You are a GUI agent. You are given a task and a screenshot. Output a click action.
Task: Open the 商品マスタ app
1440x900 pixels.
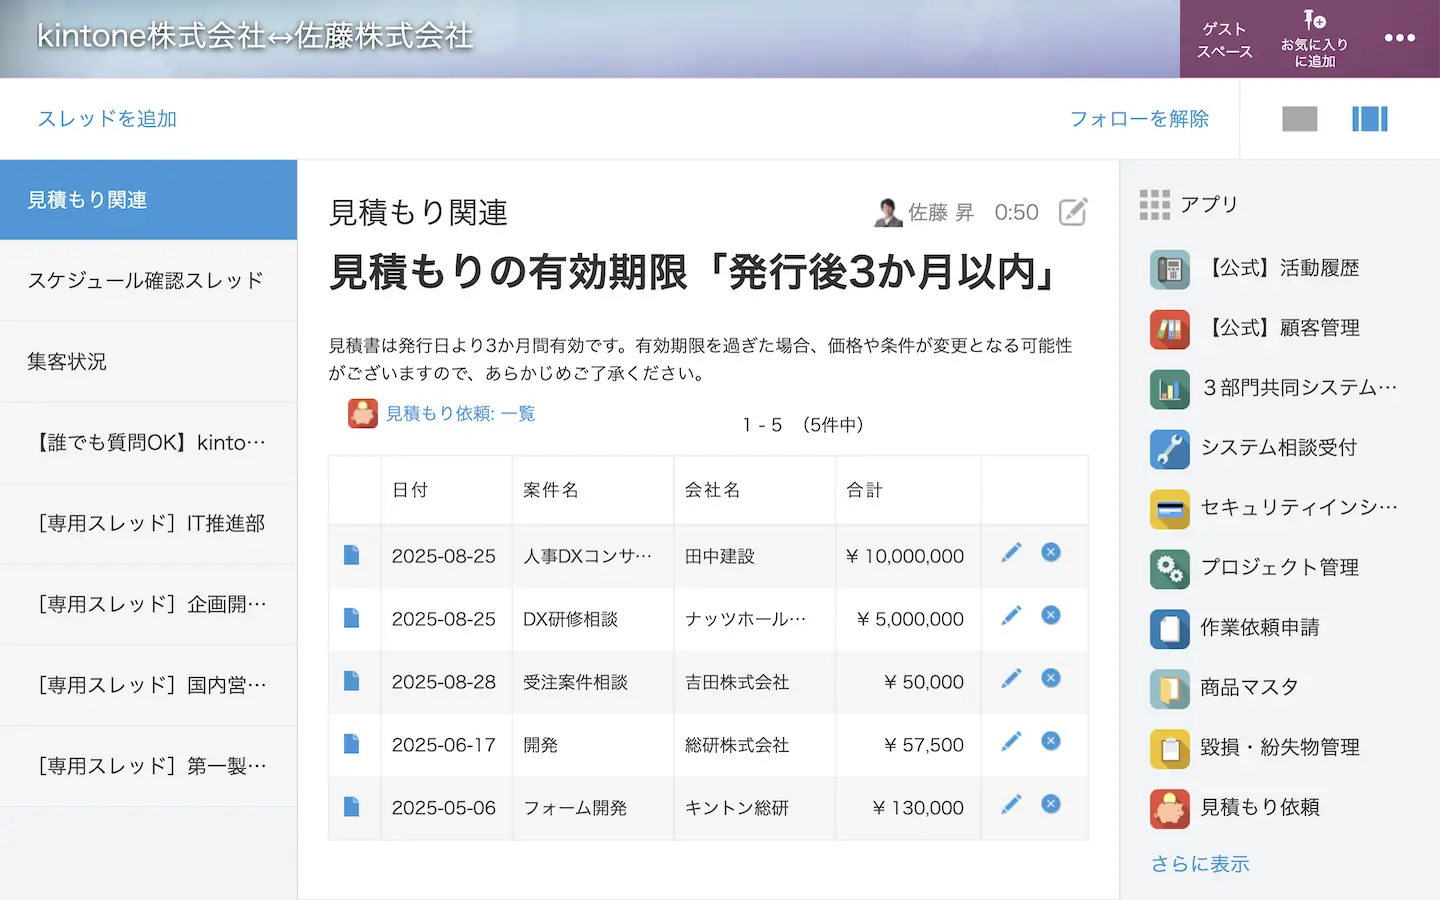coord(1248,688)
